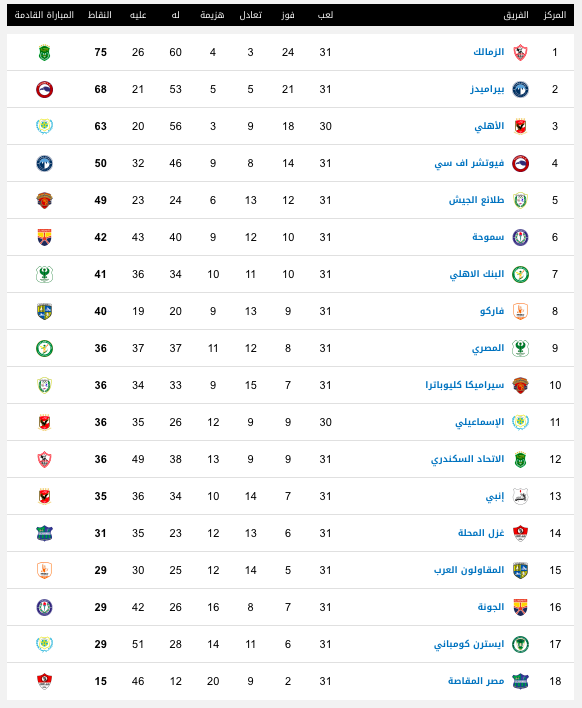Open the ايسترن كومباني team link
The width and height of the screenshot is (582, 708).
[x=469, y=644]
